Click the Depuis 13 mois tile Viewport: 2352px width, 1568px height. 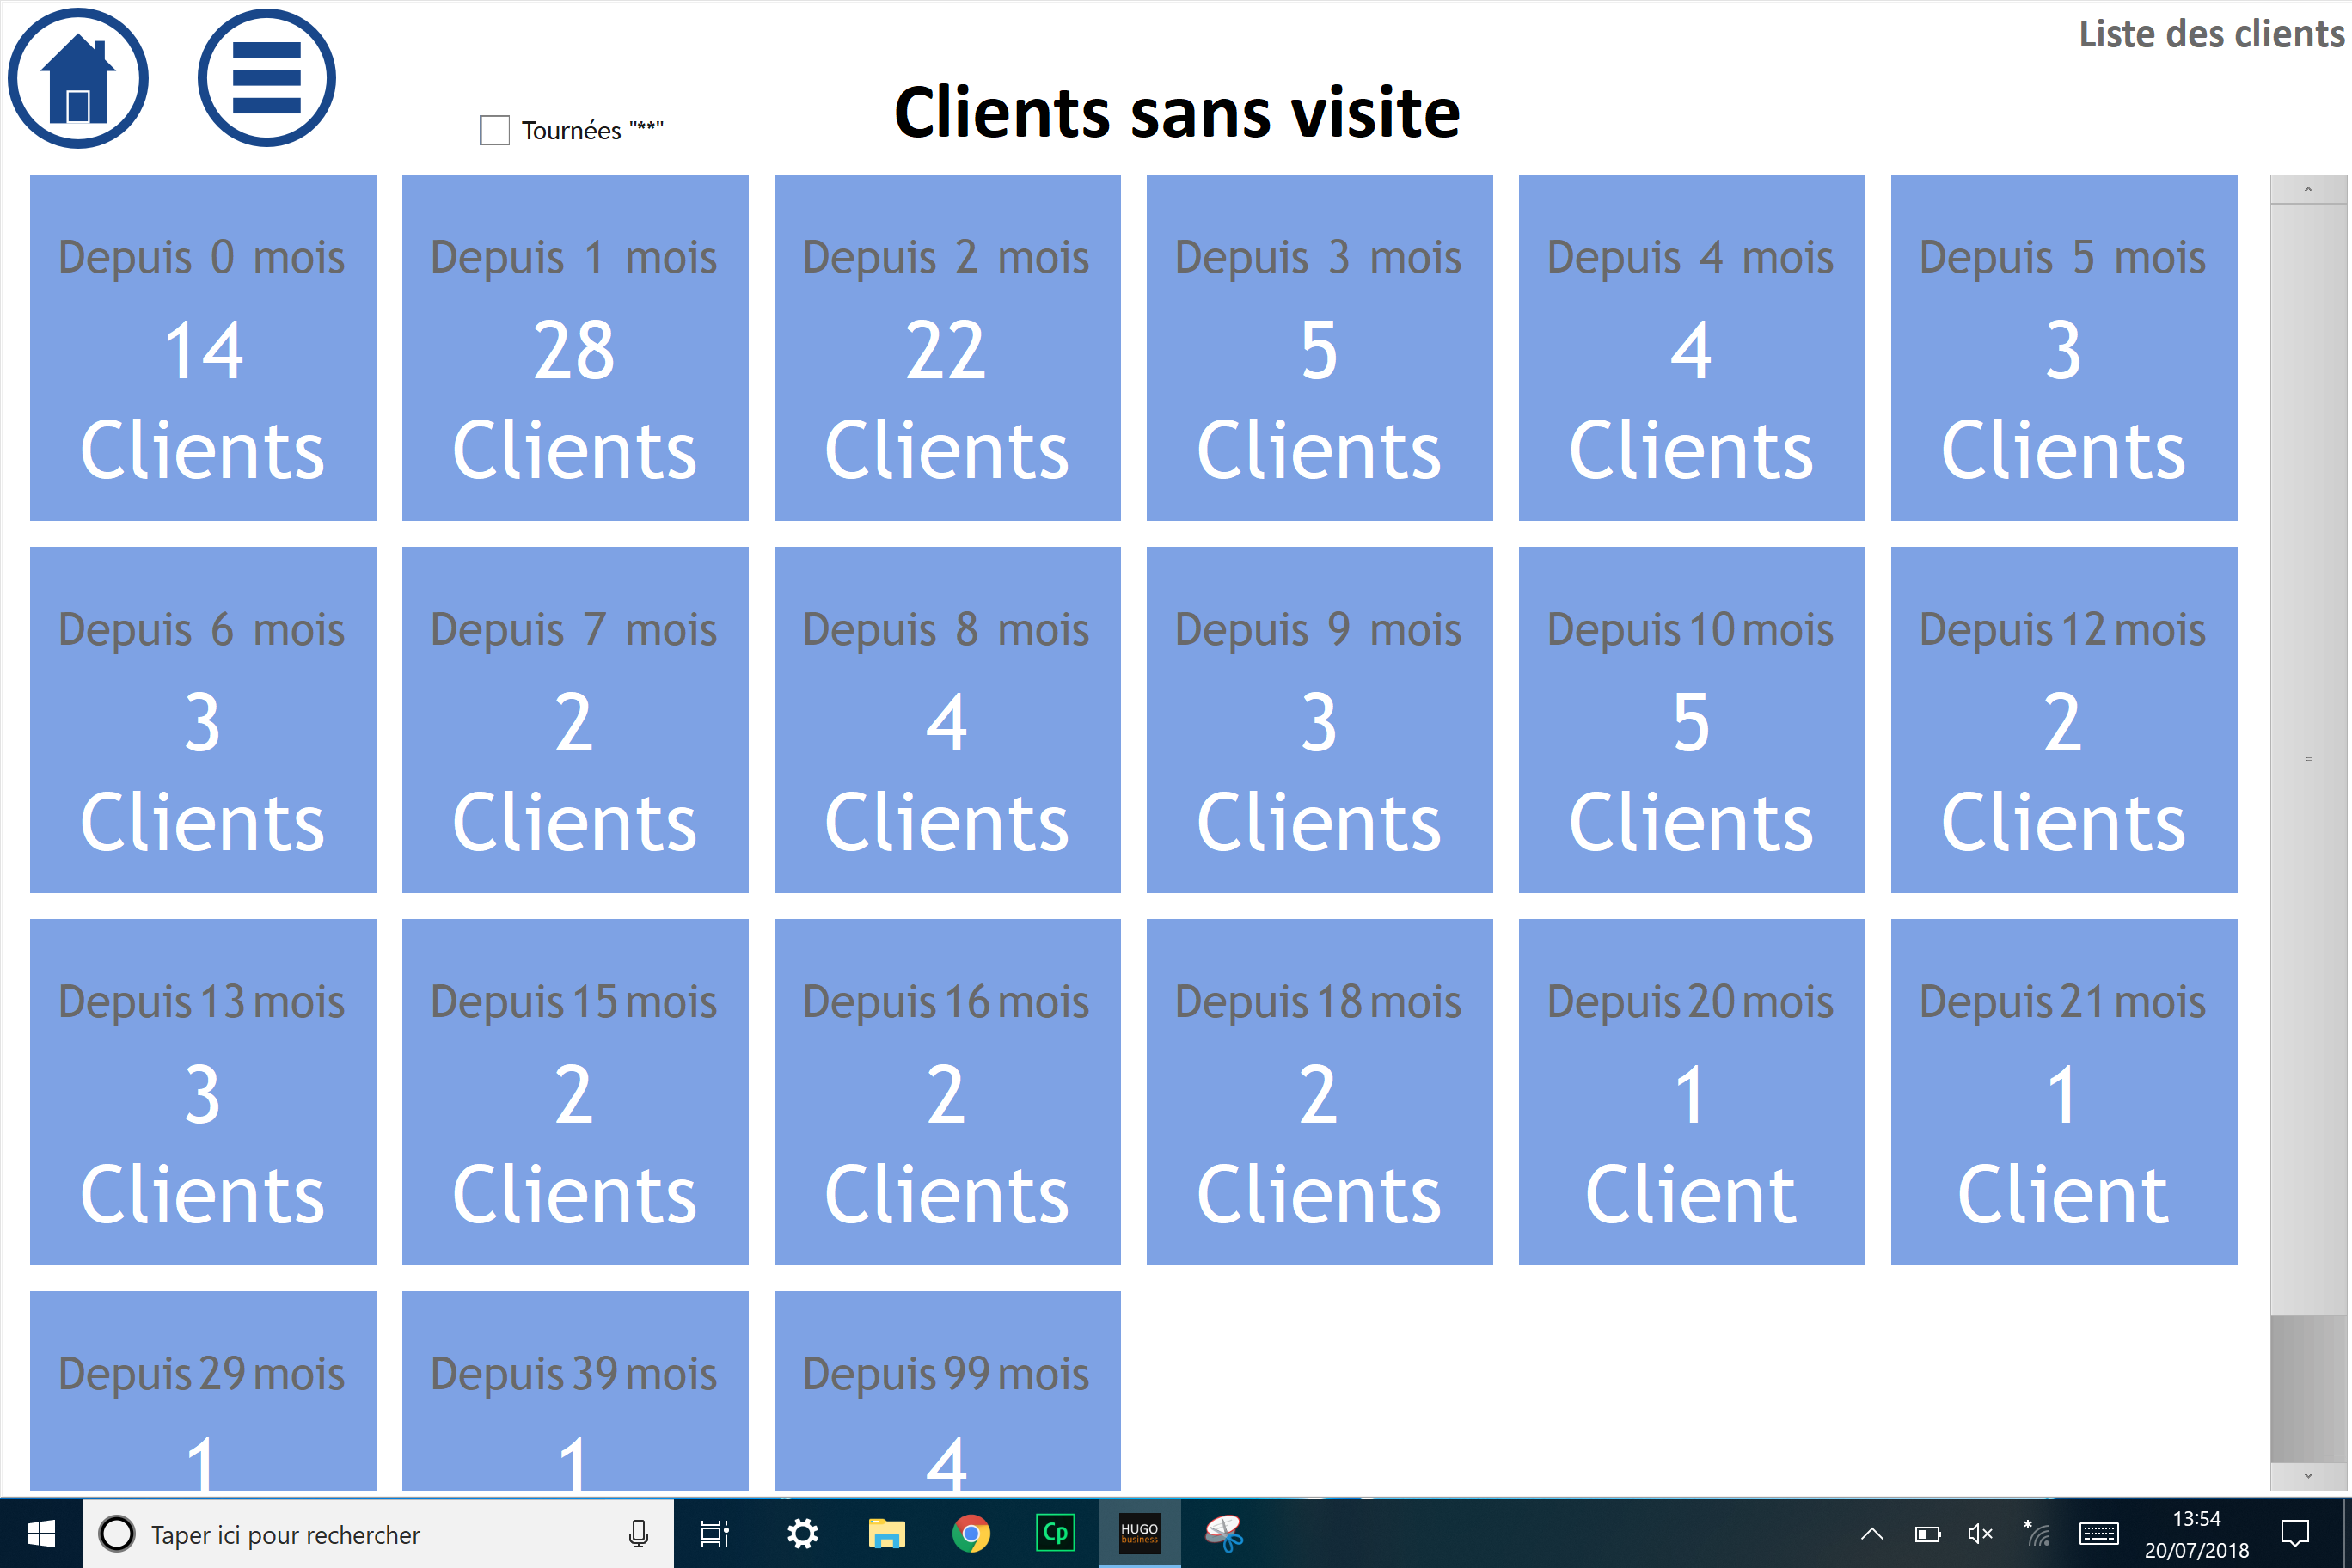click(203, 1092)
